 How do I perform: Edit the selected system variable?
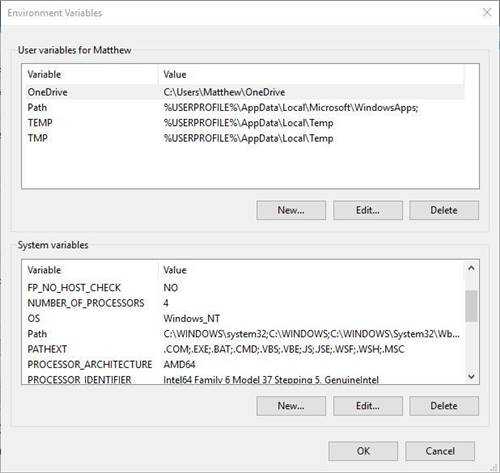pos(368,406)
